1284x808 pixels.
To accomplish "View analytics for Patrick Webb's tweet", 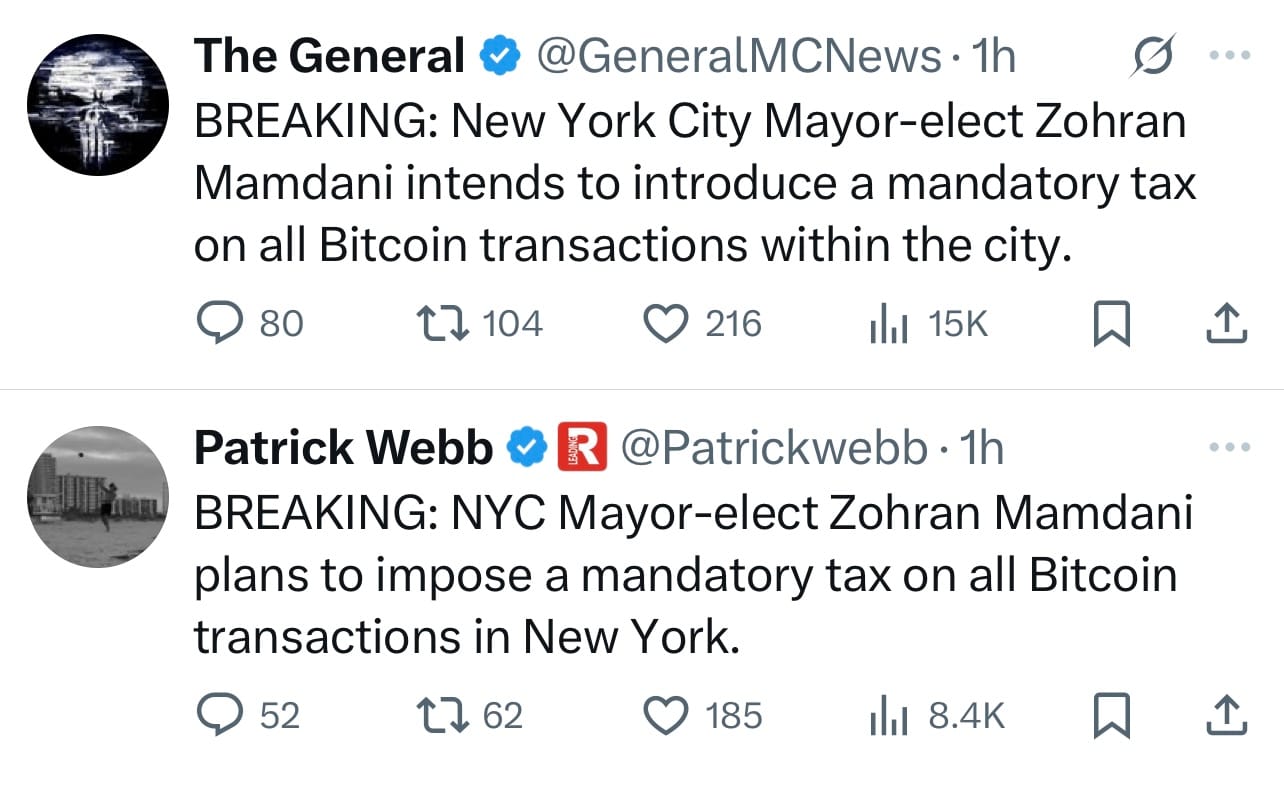I will 886,715.
